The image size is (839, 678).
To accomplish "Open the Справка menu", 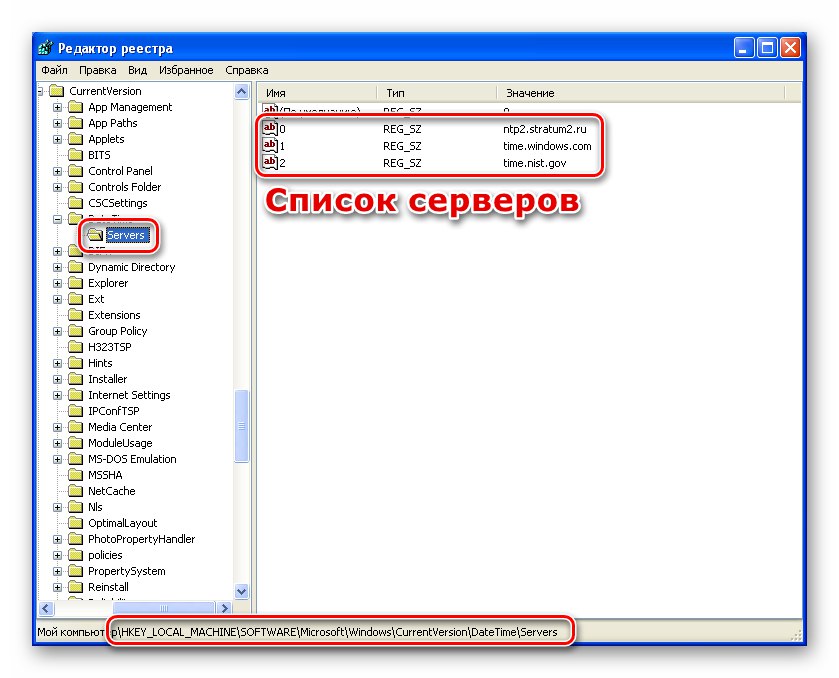I will pos(247,70).
